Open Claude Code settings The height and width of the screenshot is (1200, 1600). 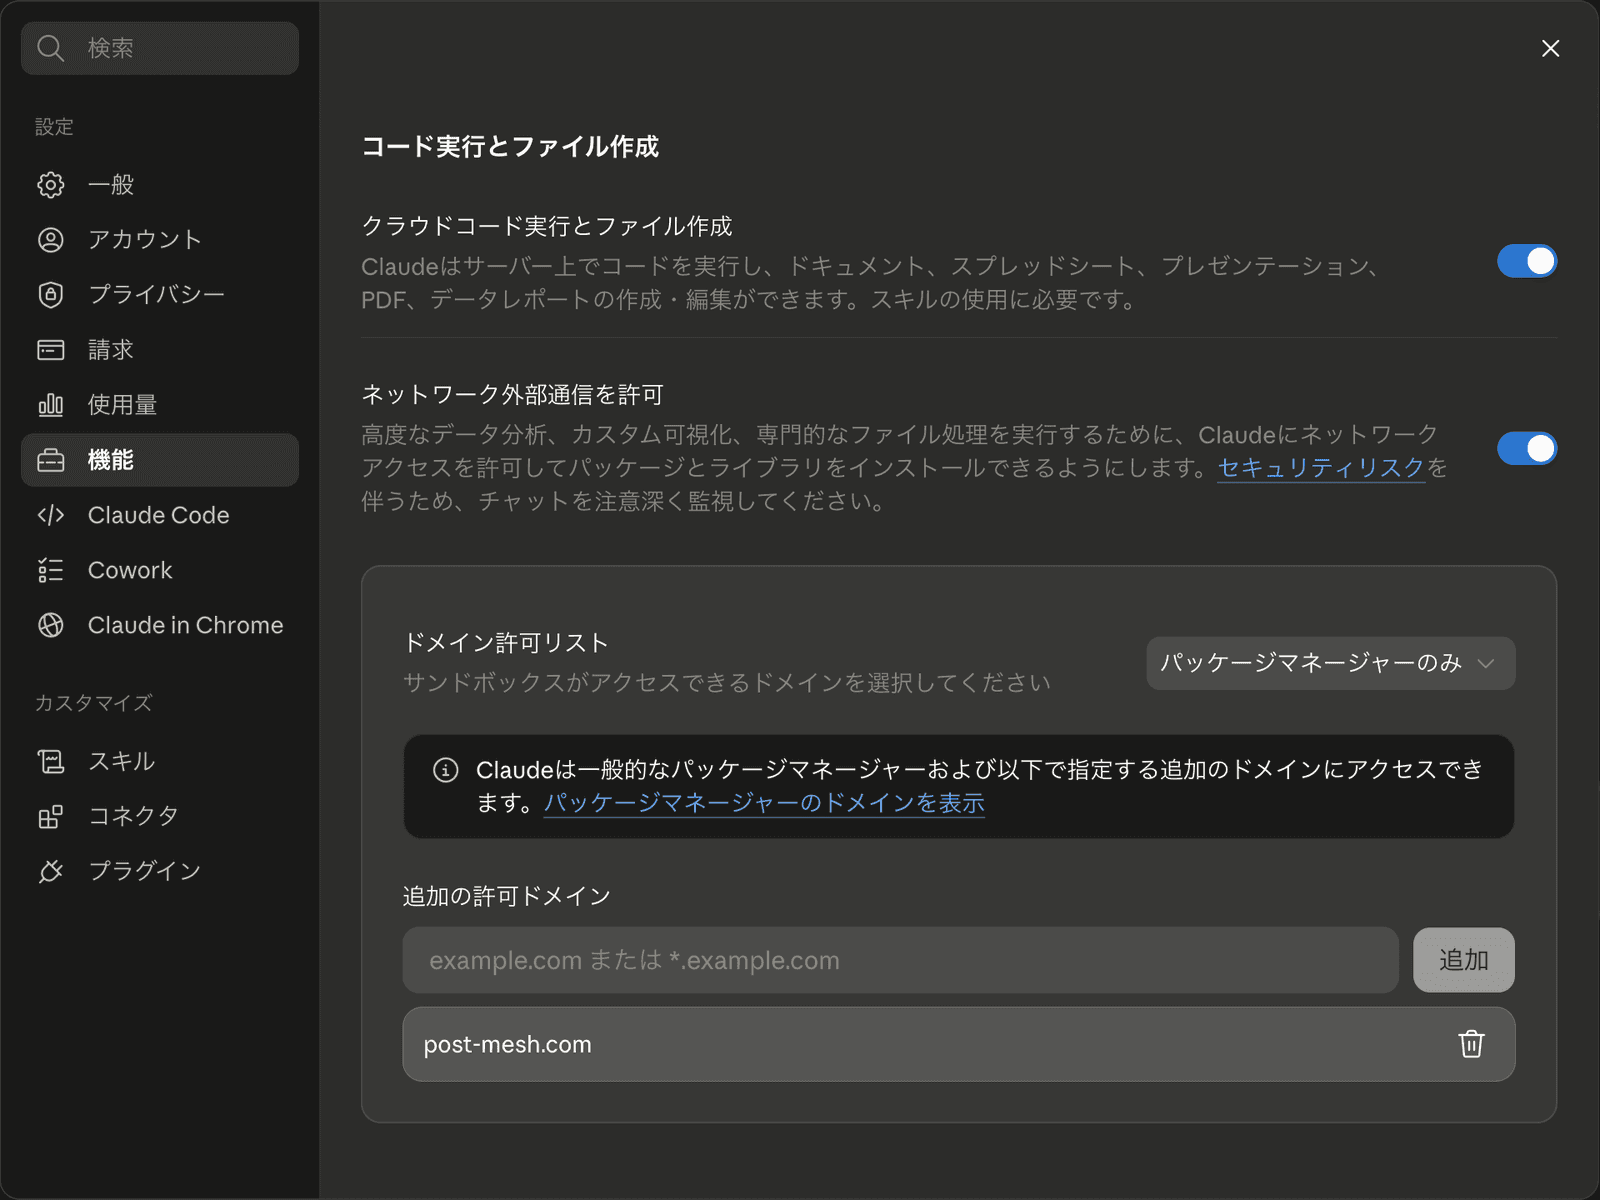(160, 515)
